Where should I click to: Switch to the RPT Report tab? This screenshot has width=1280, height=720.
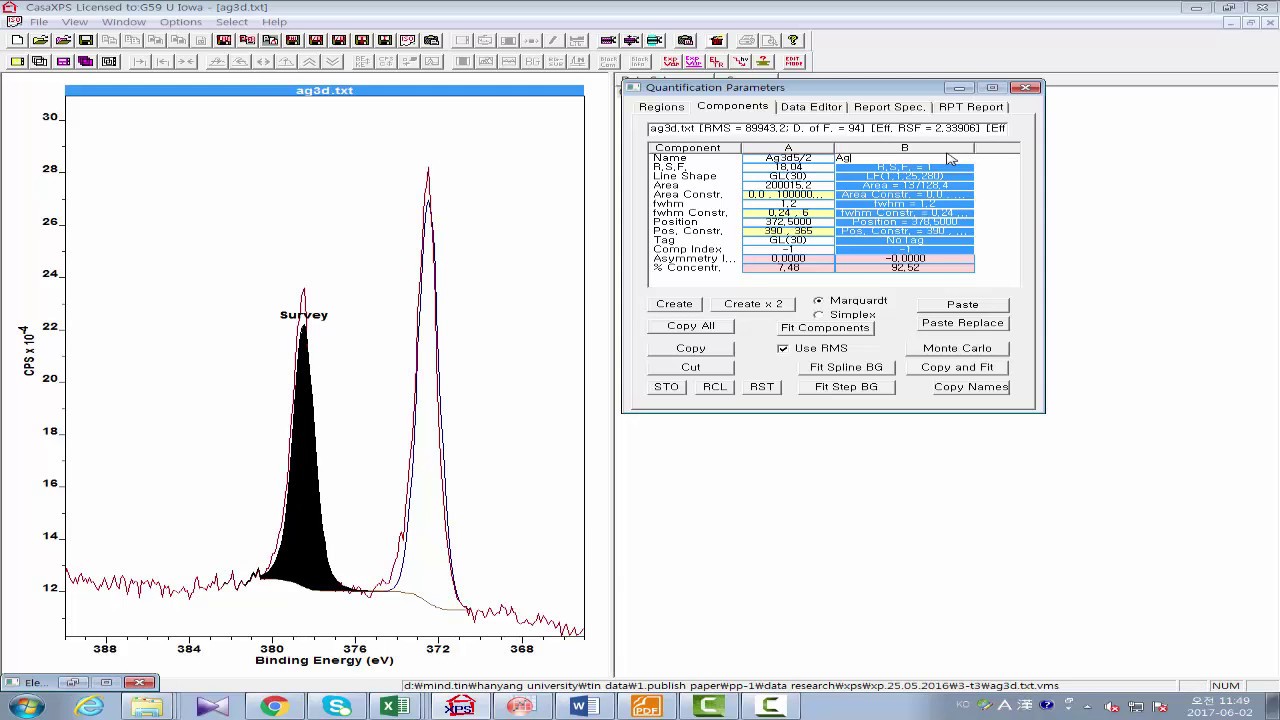click(971, 107)
